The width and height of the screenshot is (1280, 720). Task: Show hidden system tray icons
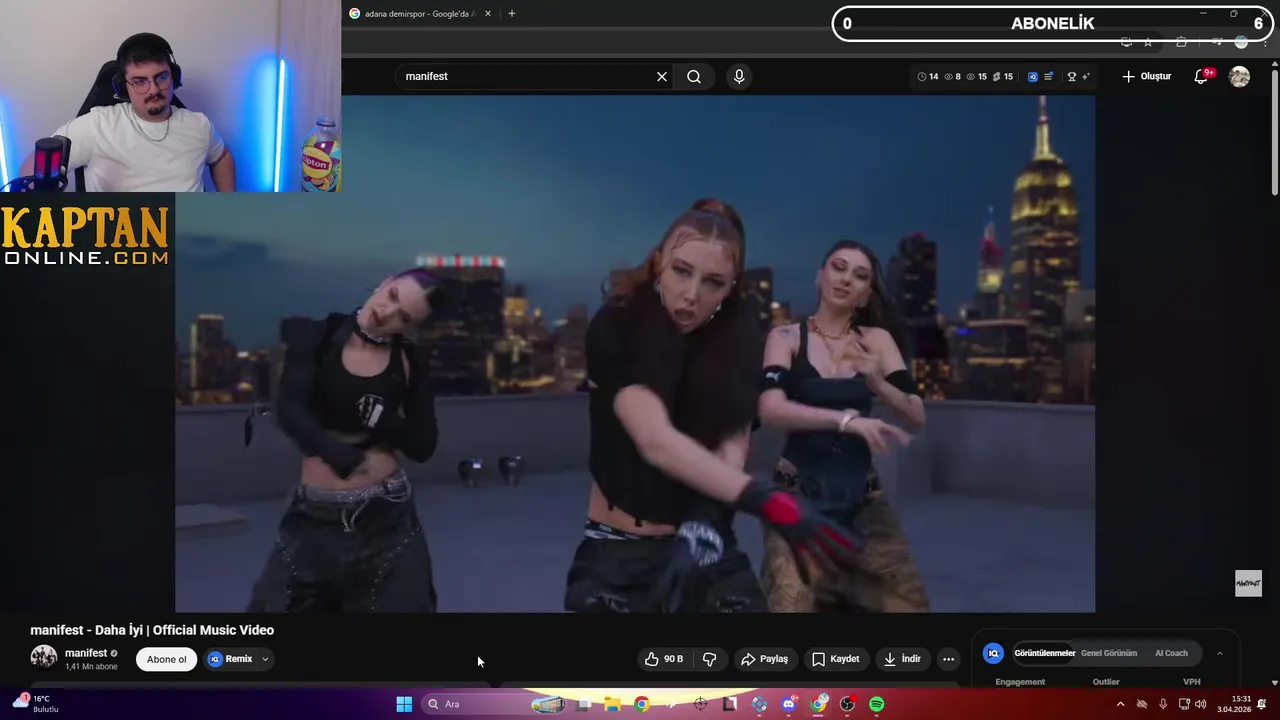[1120, 704]
